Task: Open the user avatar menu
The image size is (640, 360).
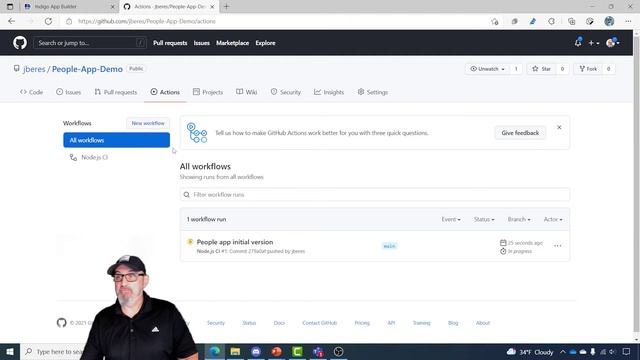Action: [613, 42]
